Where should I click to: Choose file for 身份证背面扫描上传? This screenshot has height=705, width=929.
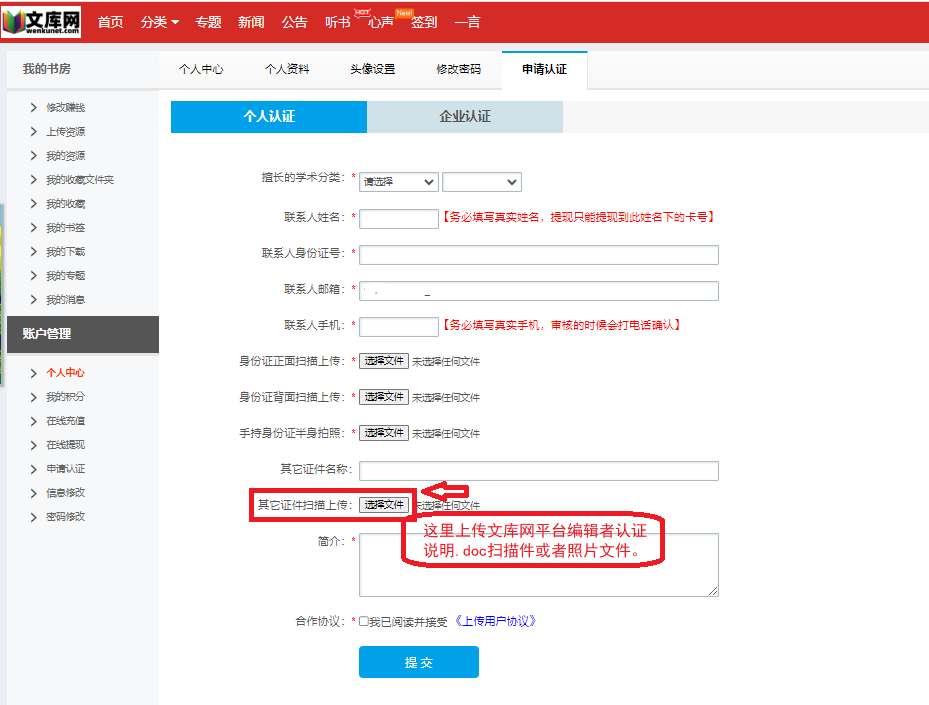[x=384, y=397]
